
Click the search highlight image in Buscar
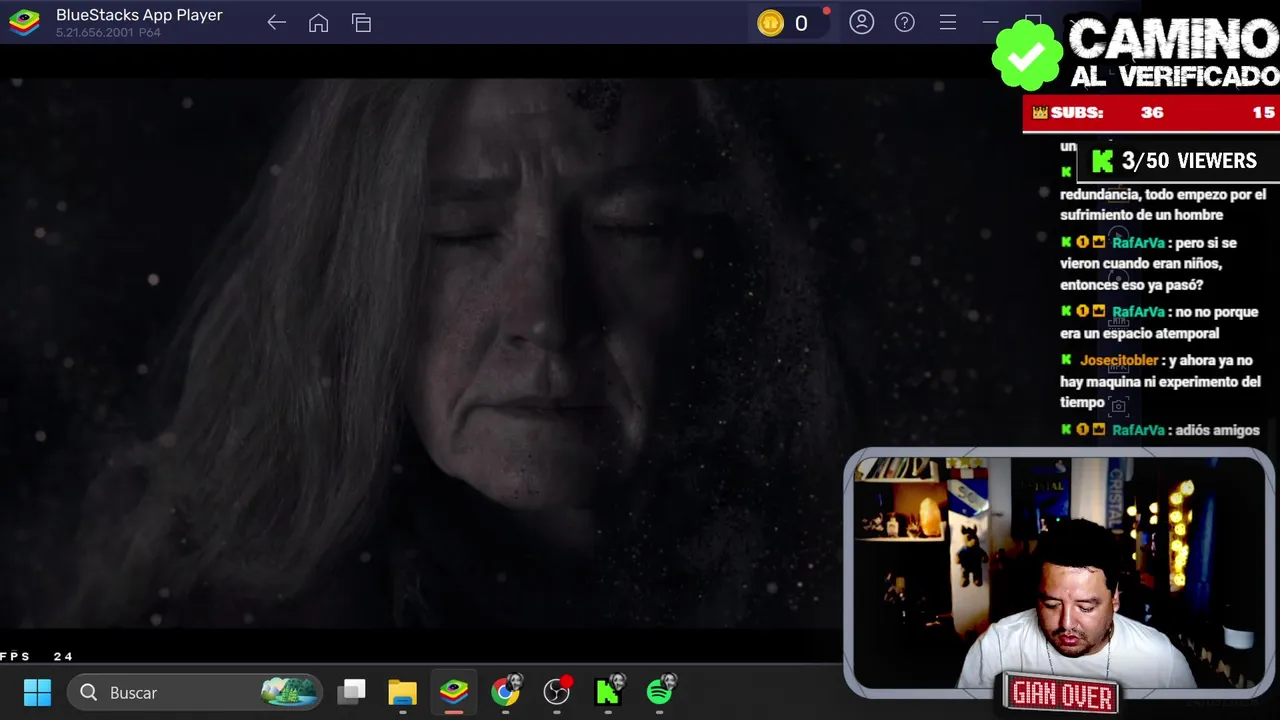point(289,692)
